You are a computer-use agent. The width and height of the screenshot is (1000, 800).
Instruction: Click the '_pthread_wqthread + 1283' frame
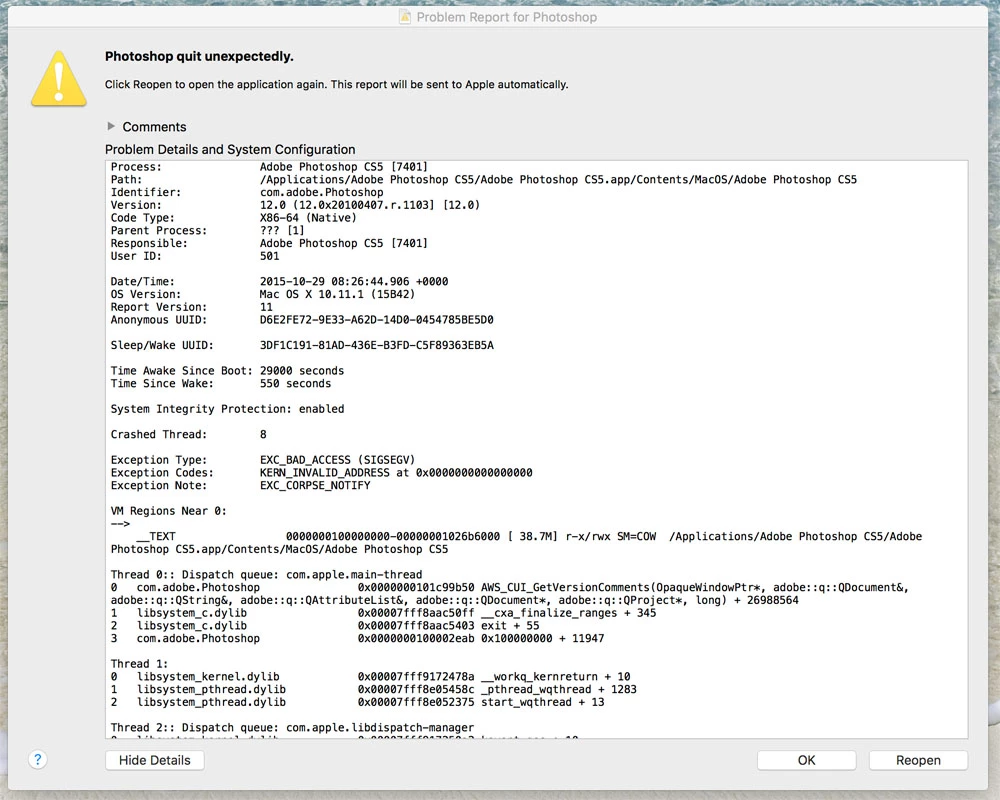374,690
